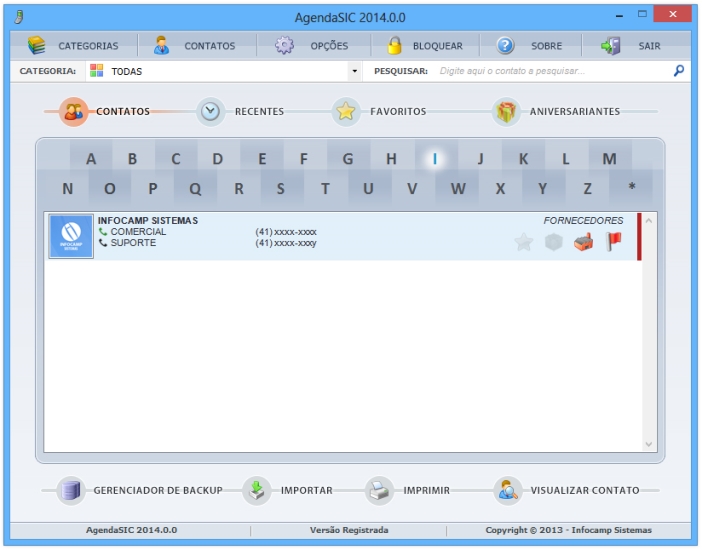Open the Sobre question mark icon
The width and height of the screenshot is (702, 550).
505,45
